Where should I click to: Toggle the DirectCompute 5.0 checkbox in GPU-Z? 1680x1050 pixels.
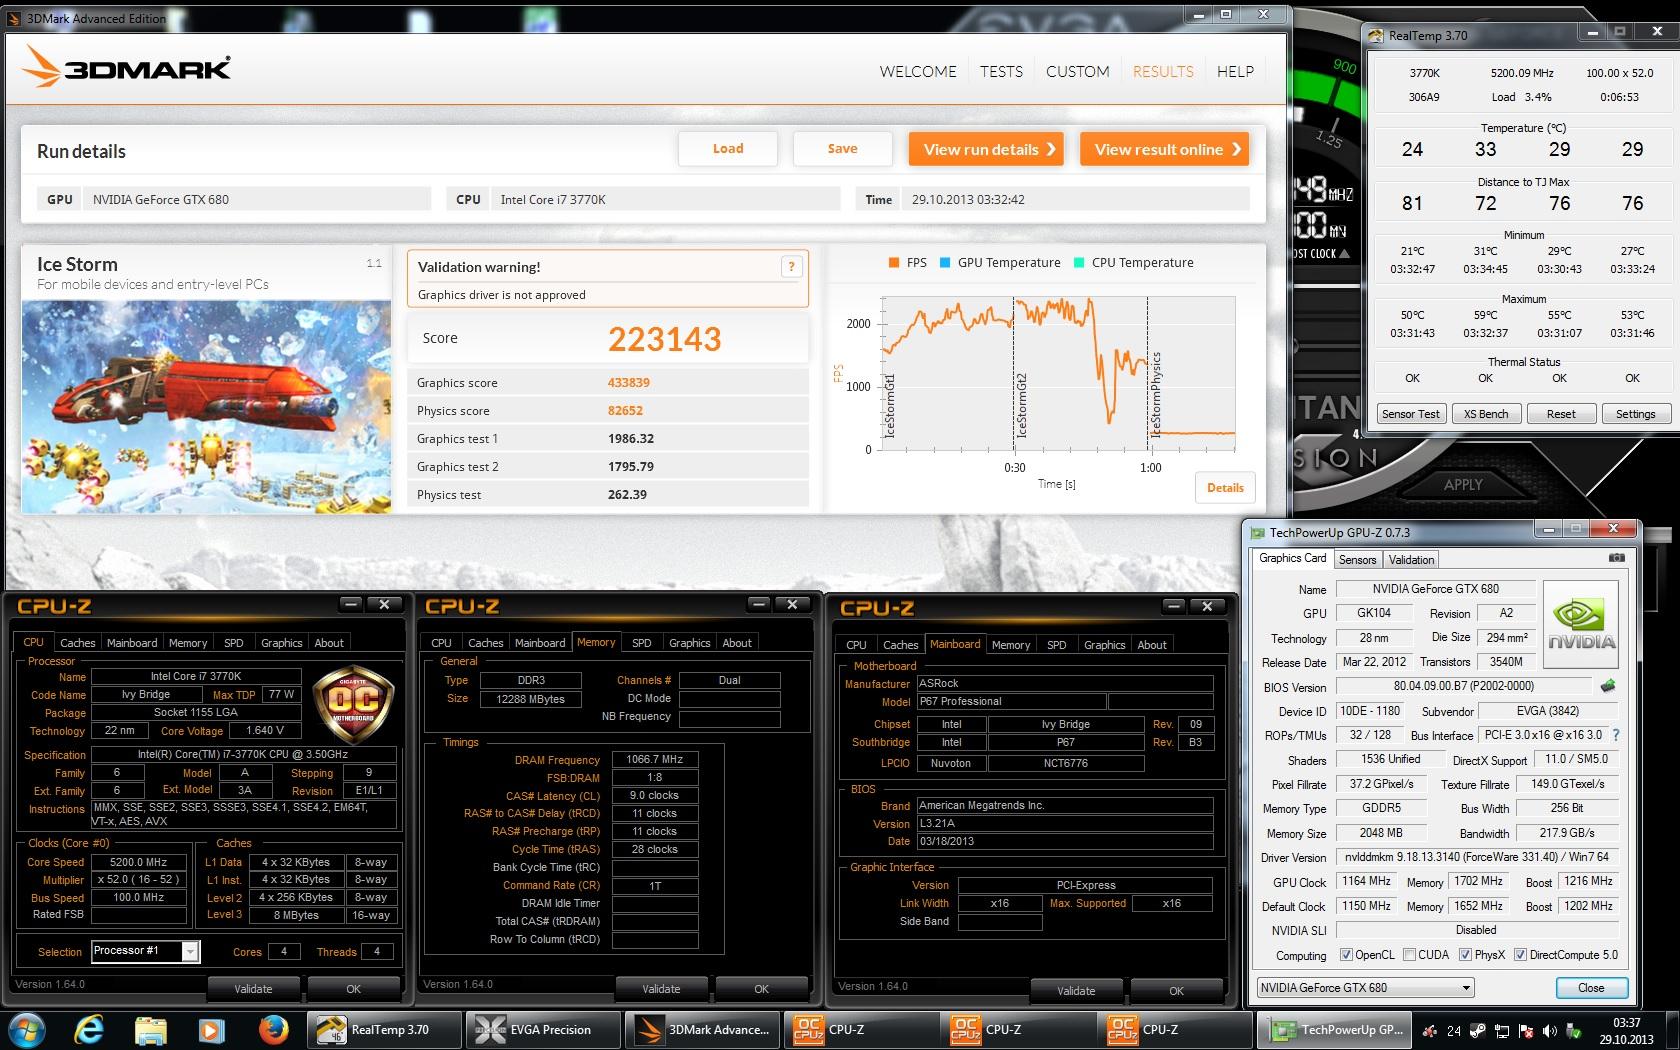tap(1520, 955)
